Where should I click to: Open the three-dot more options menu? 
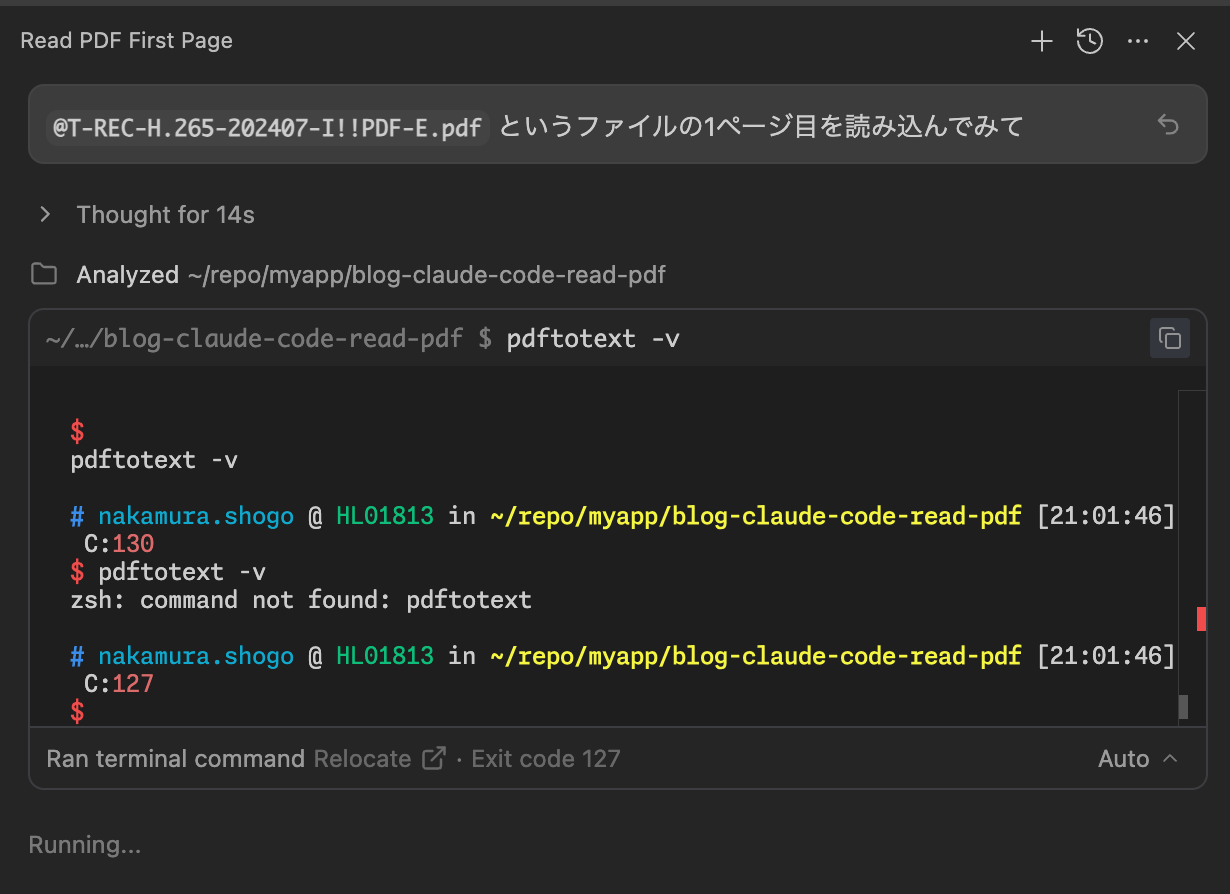[x=1138, y=41]
